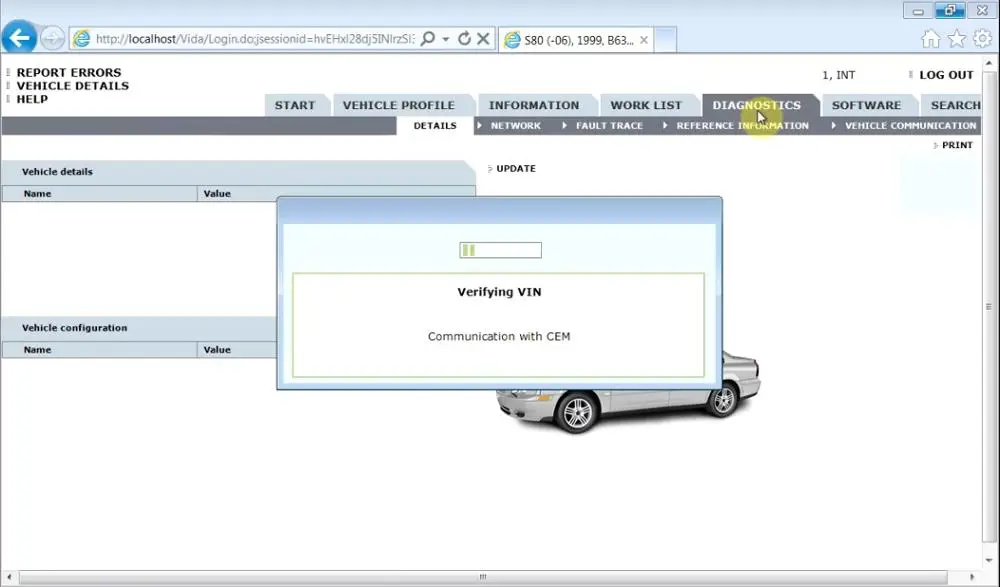This screenshot has width=1000, height=587.
Task: Close the S80 browser tab
Action: point(644,40)
